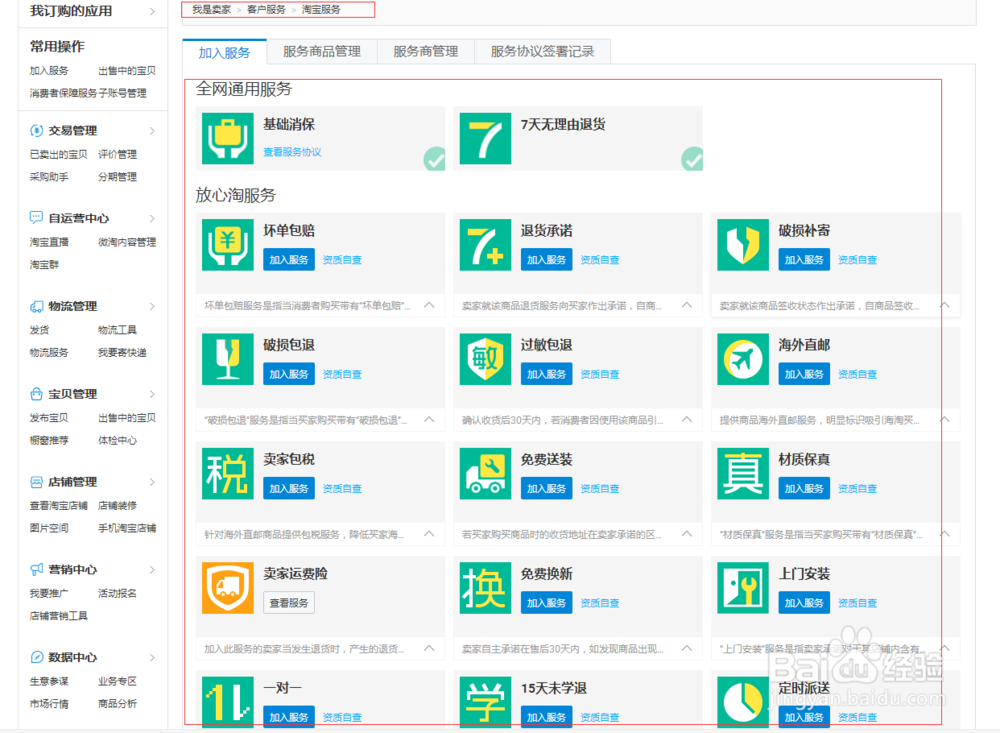Open 资质自查 for 海外直邮

pyautogui.click(x=858, y=374)
